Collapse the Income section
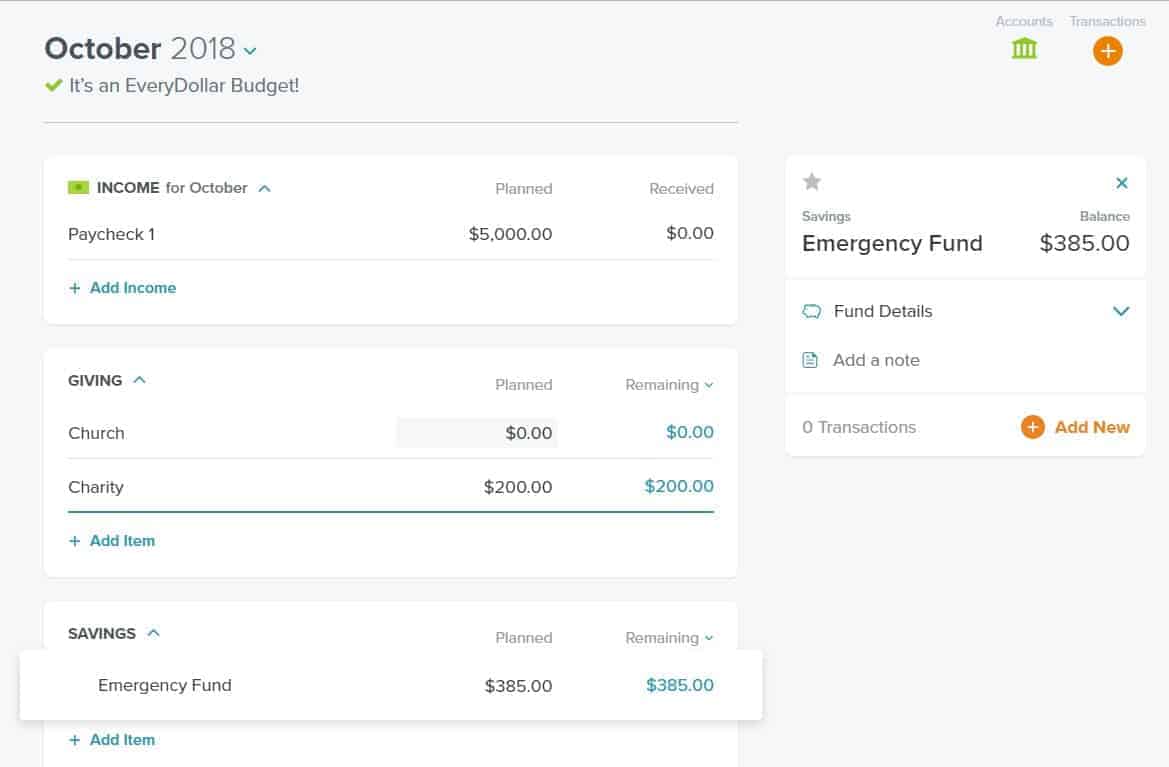 point(264,188)
